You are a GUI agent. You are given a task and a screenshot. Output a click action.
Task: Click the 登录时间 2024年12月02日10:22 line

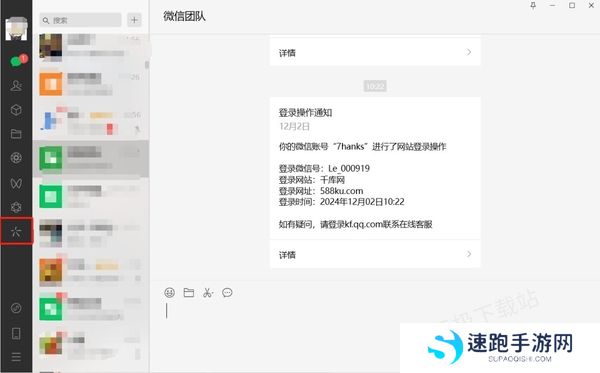(x=341, y=202)
